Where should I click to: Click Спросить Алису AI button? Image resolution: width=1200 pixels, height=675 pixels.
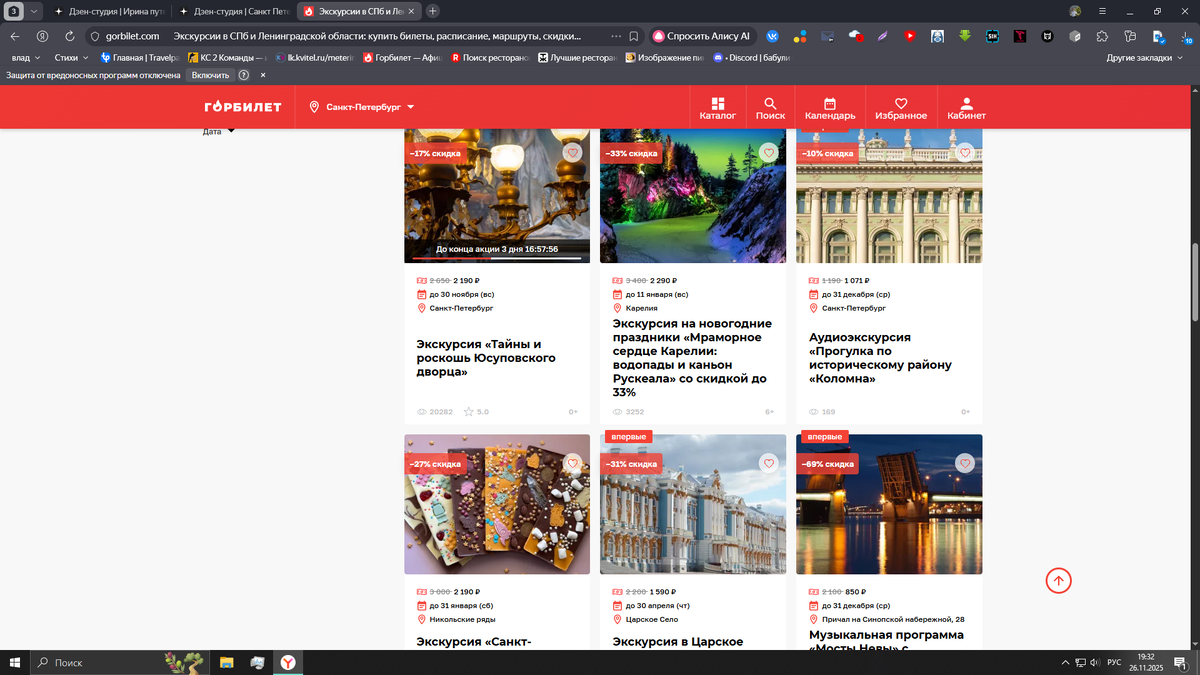(x=701, y=35)
